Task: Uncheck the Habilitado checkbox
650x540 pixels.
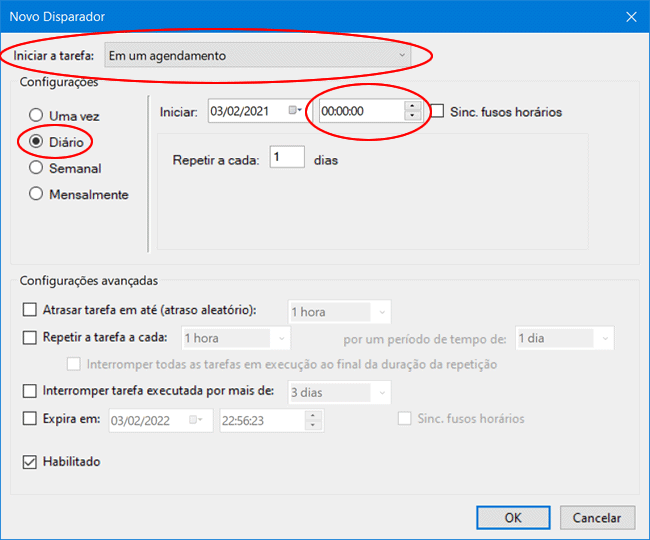Action: click(x=29, y=462)
